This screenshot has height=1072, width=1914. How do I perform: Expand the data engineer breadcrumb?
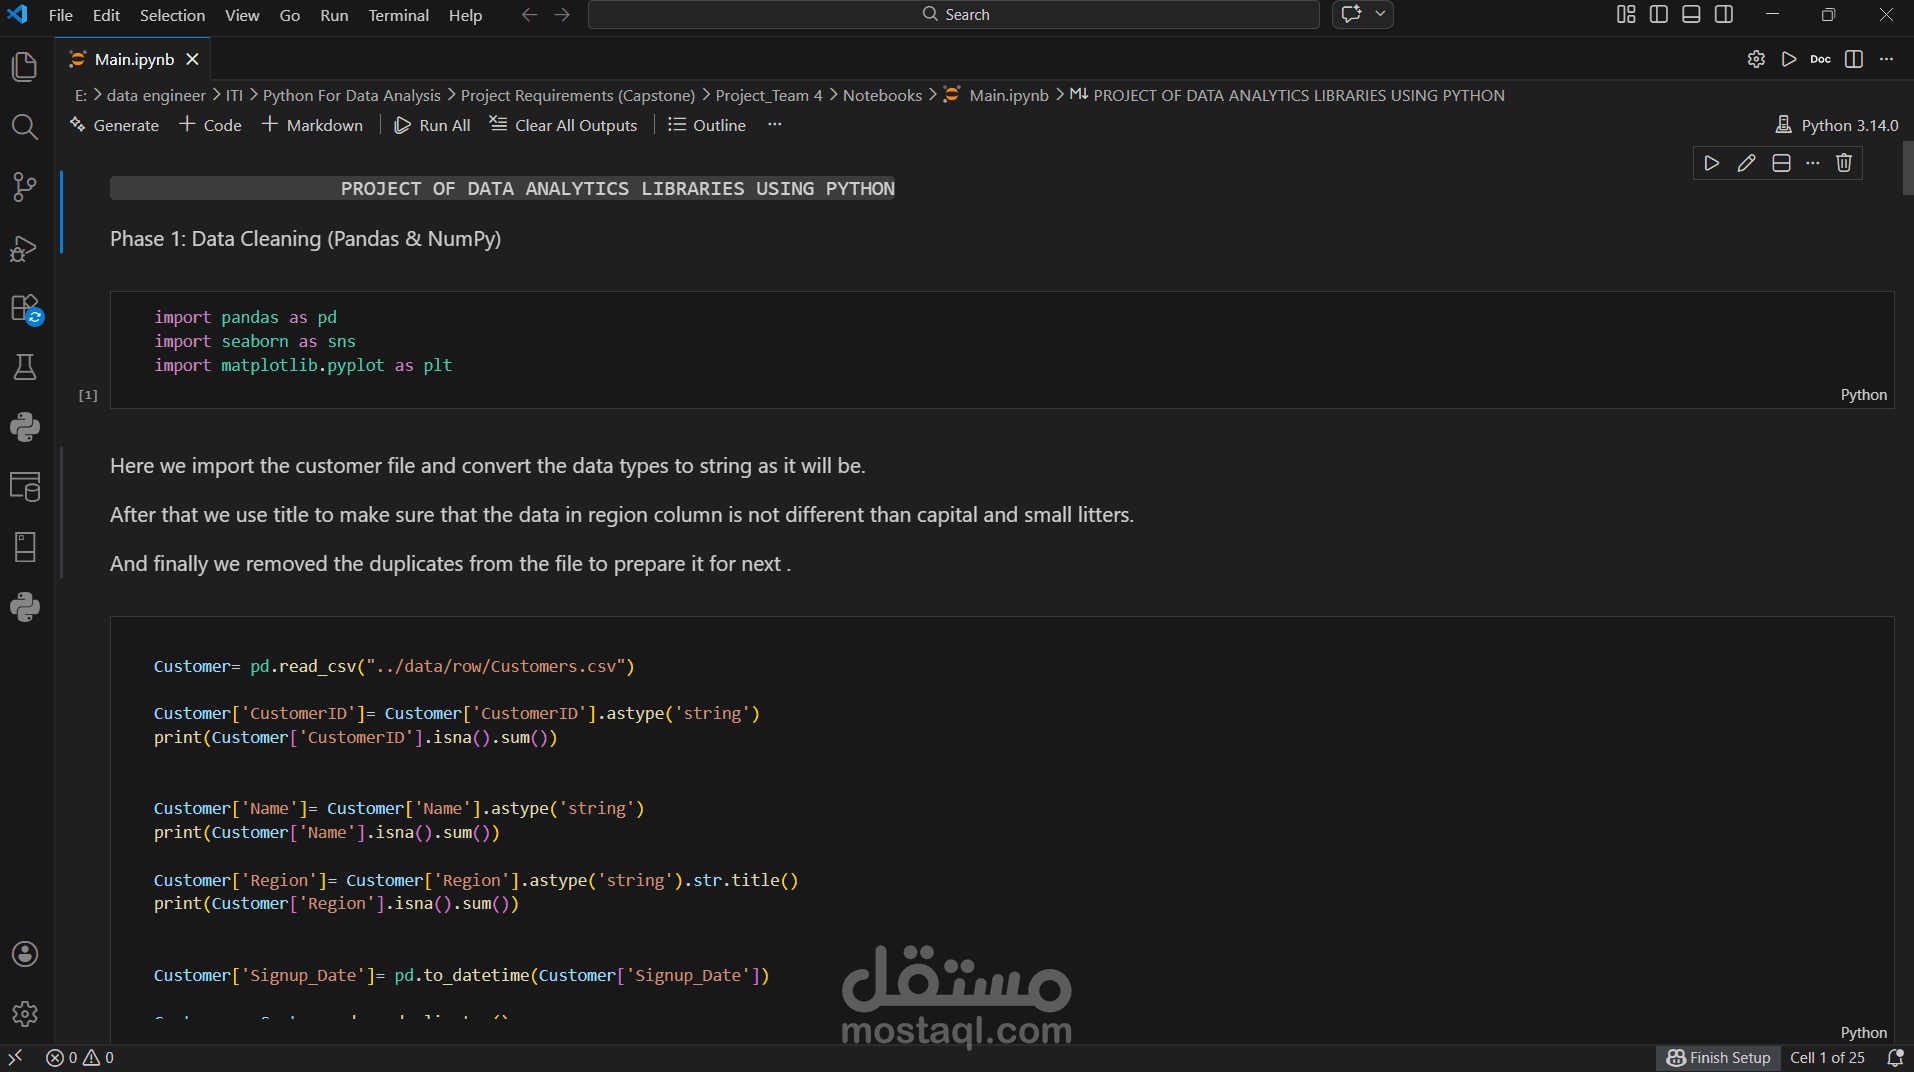click(156, 95)
